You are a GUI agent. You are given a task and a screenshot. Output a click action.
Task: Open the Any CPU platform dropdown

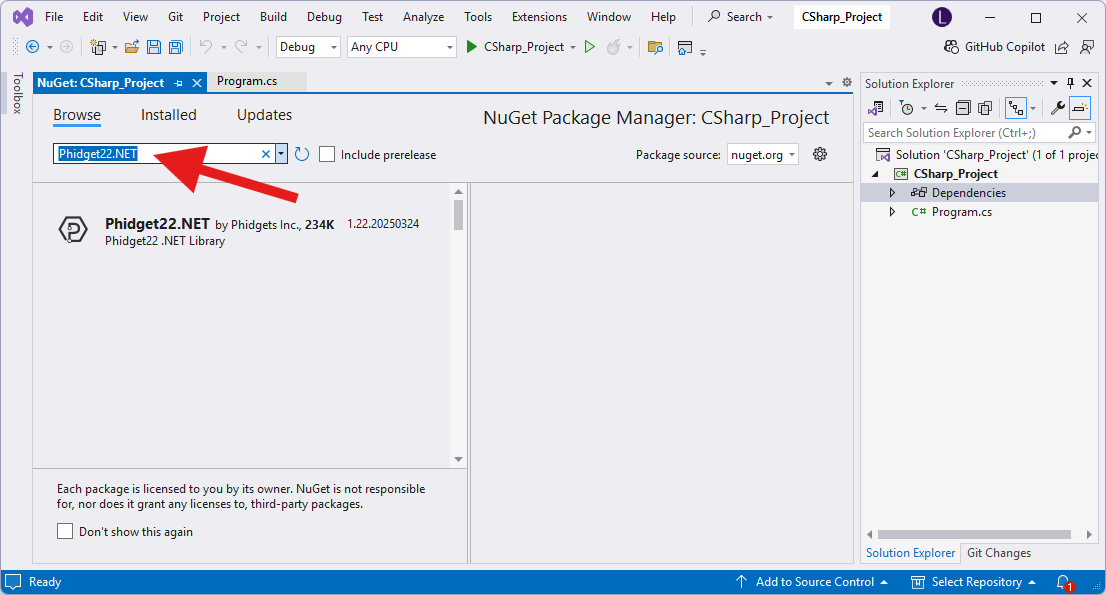pyautogui.click(x=402, y=47)
